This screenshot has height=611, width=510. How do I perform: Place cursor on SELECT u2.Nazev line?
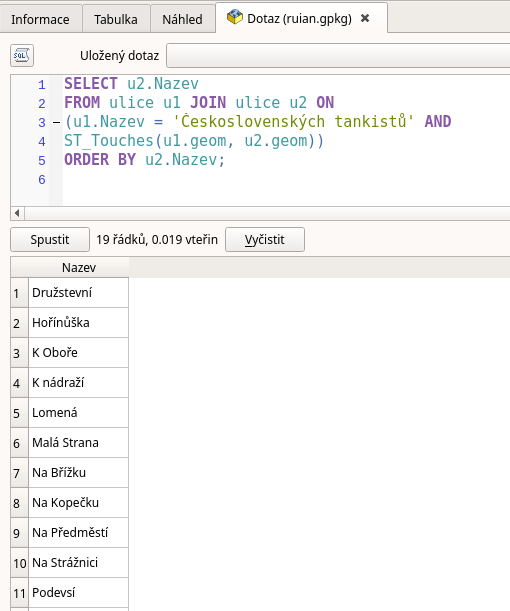(x=131, y=84)
